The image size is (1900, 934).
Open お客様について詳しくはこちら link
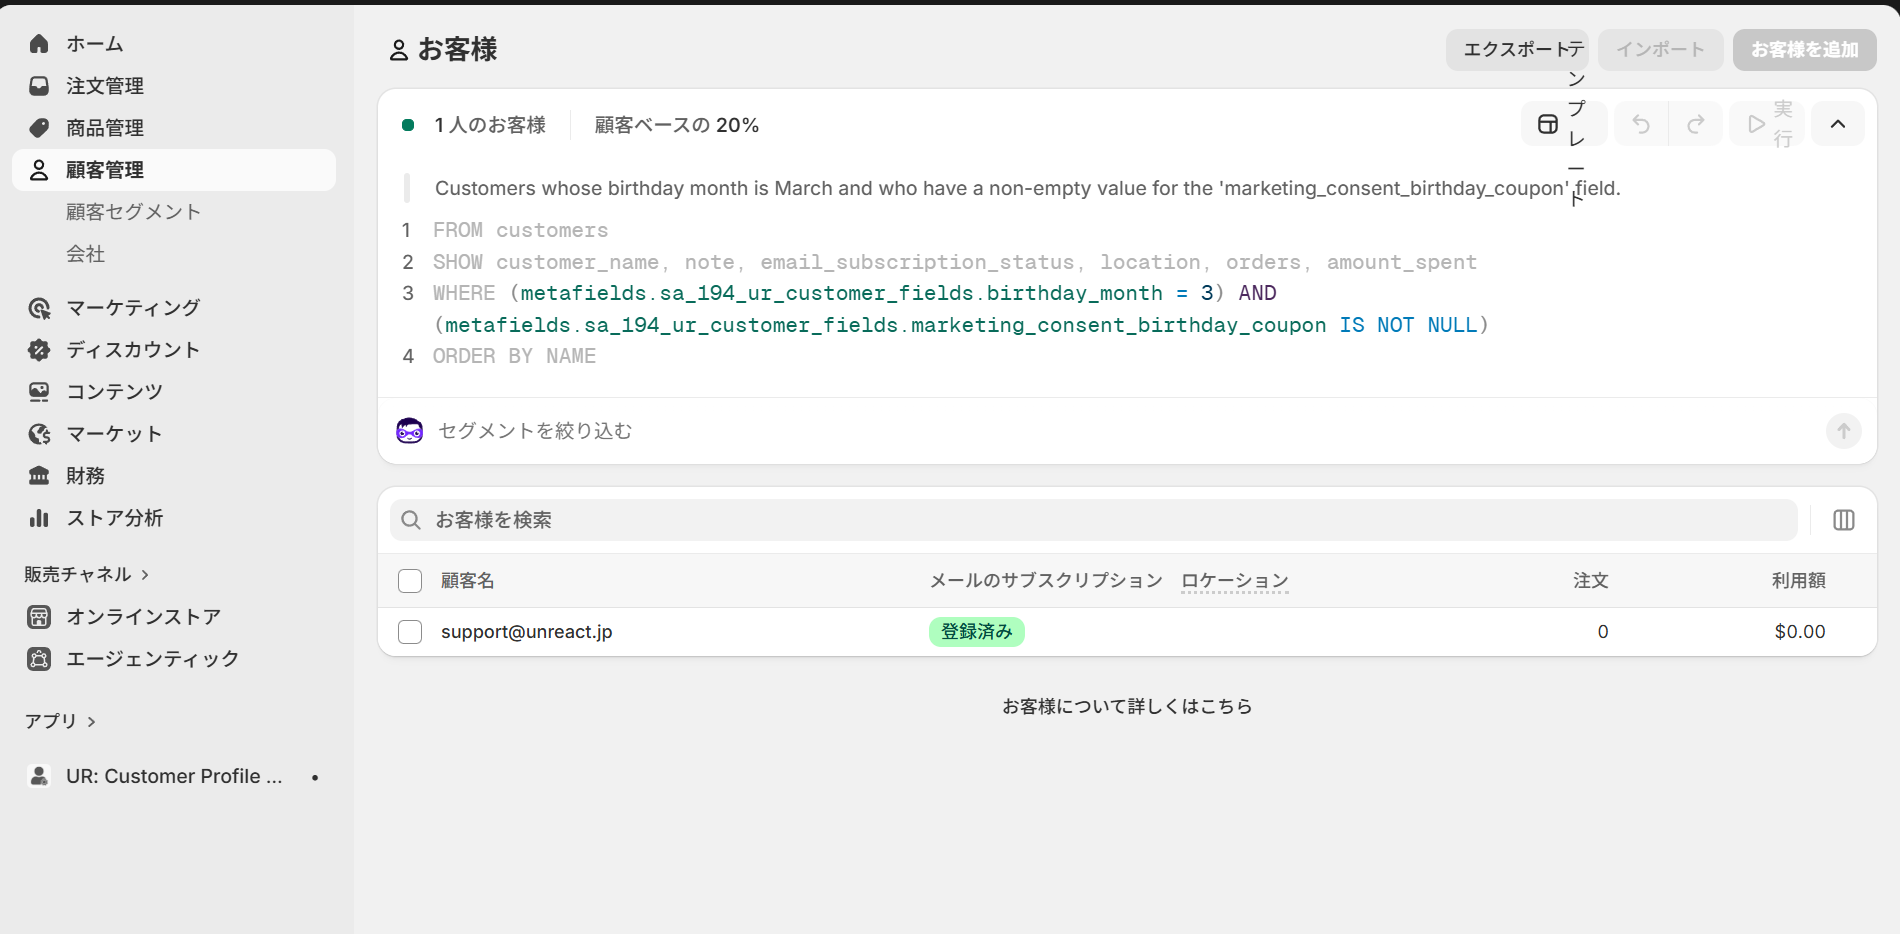[1127, 707]
